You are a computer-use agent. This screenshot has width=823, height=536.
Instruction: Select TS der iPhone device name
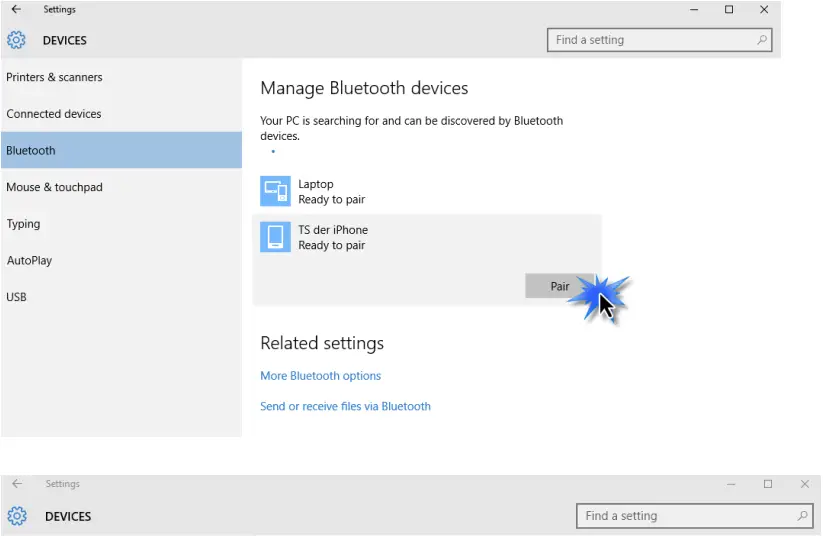click(333, 230)
